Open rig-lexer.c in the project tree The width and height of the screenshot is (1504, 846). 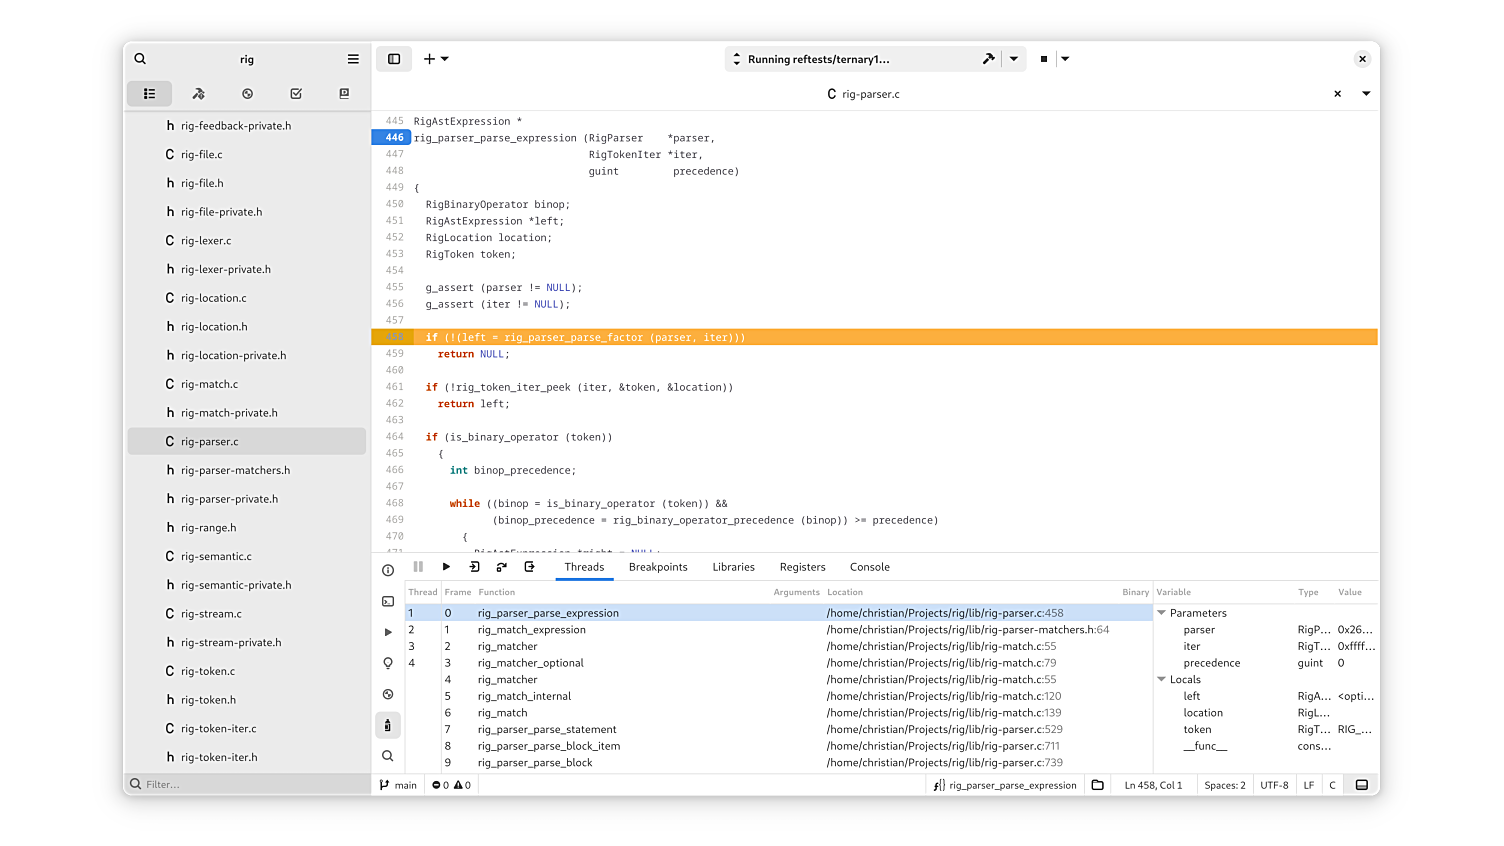coord(206,241)
